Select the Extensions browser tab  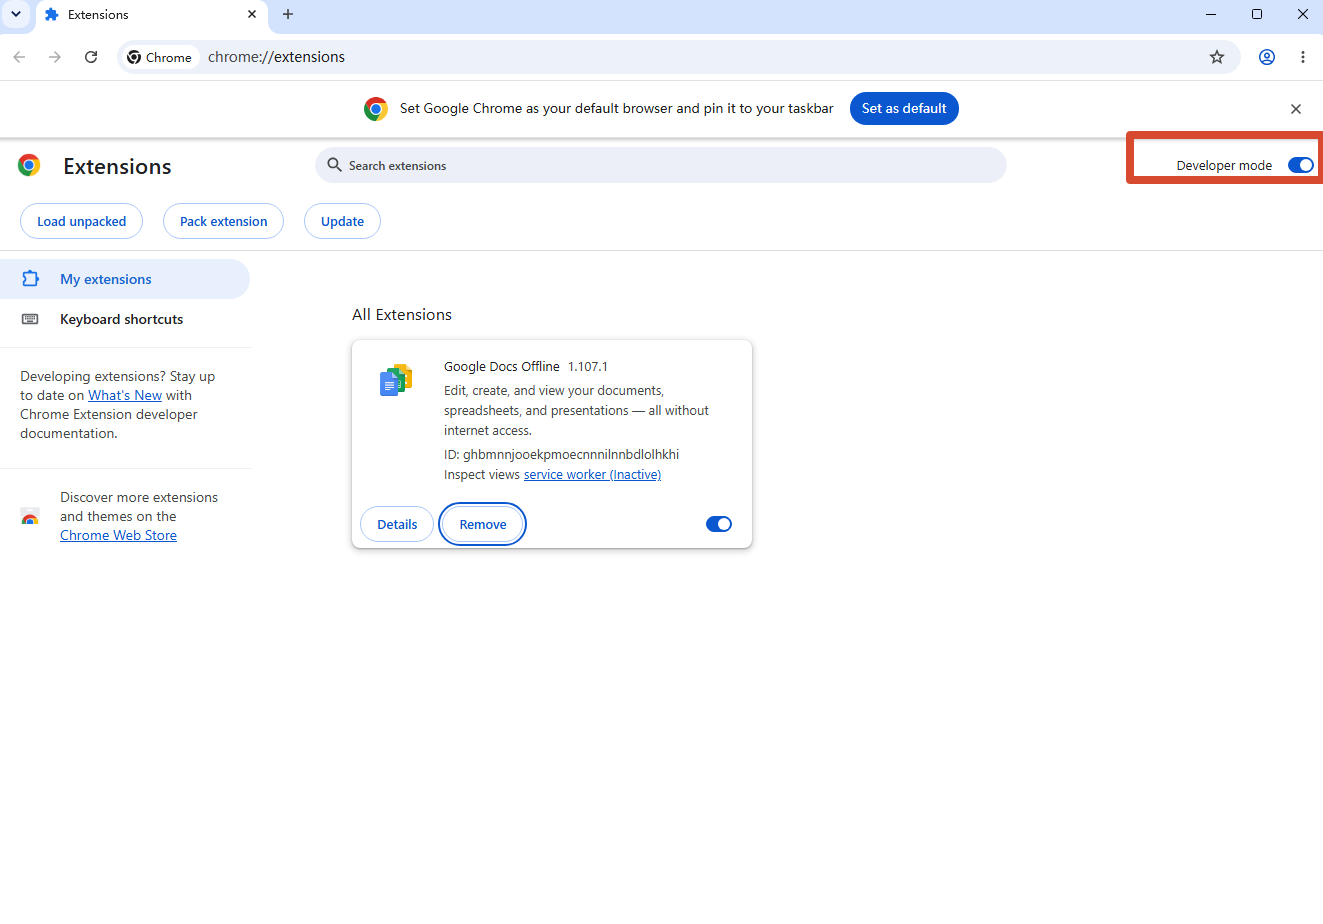(x=150, y=15)
